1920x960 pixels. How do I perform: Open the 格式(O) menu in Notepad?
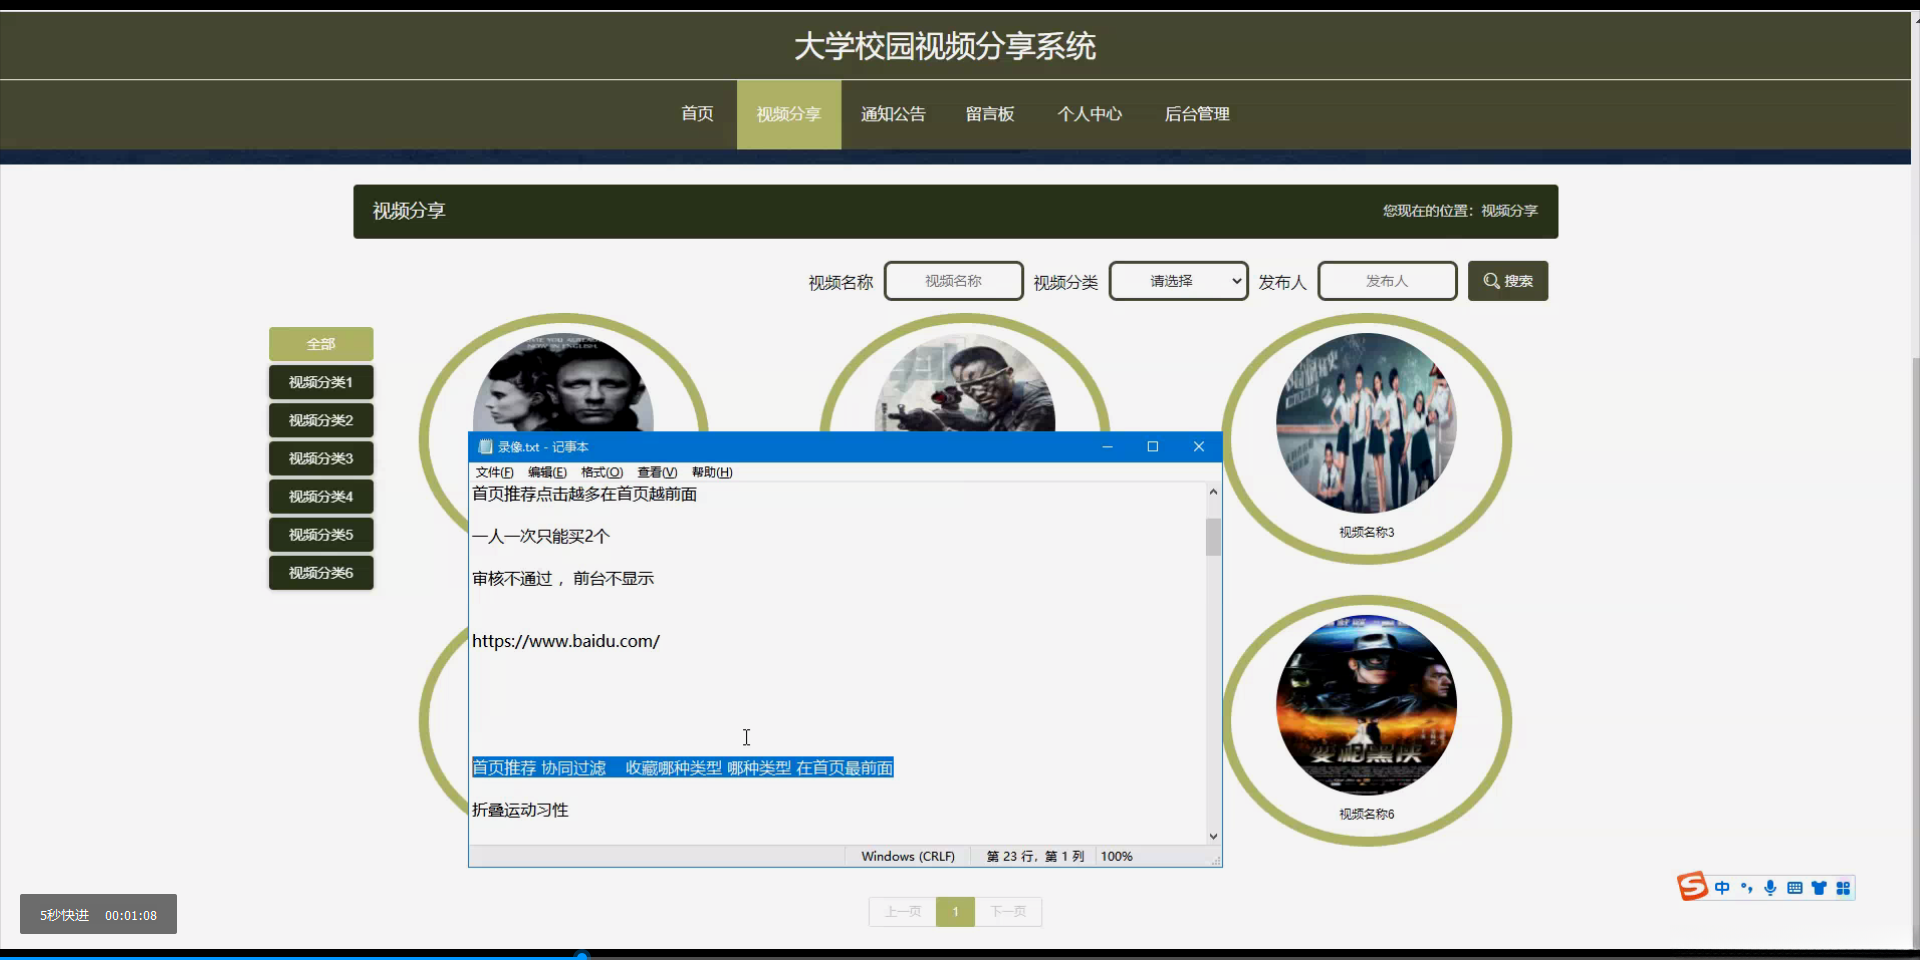pyautogui.click(x=600, y=472)
